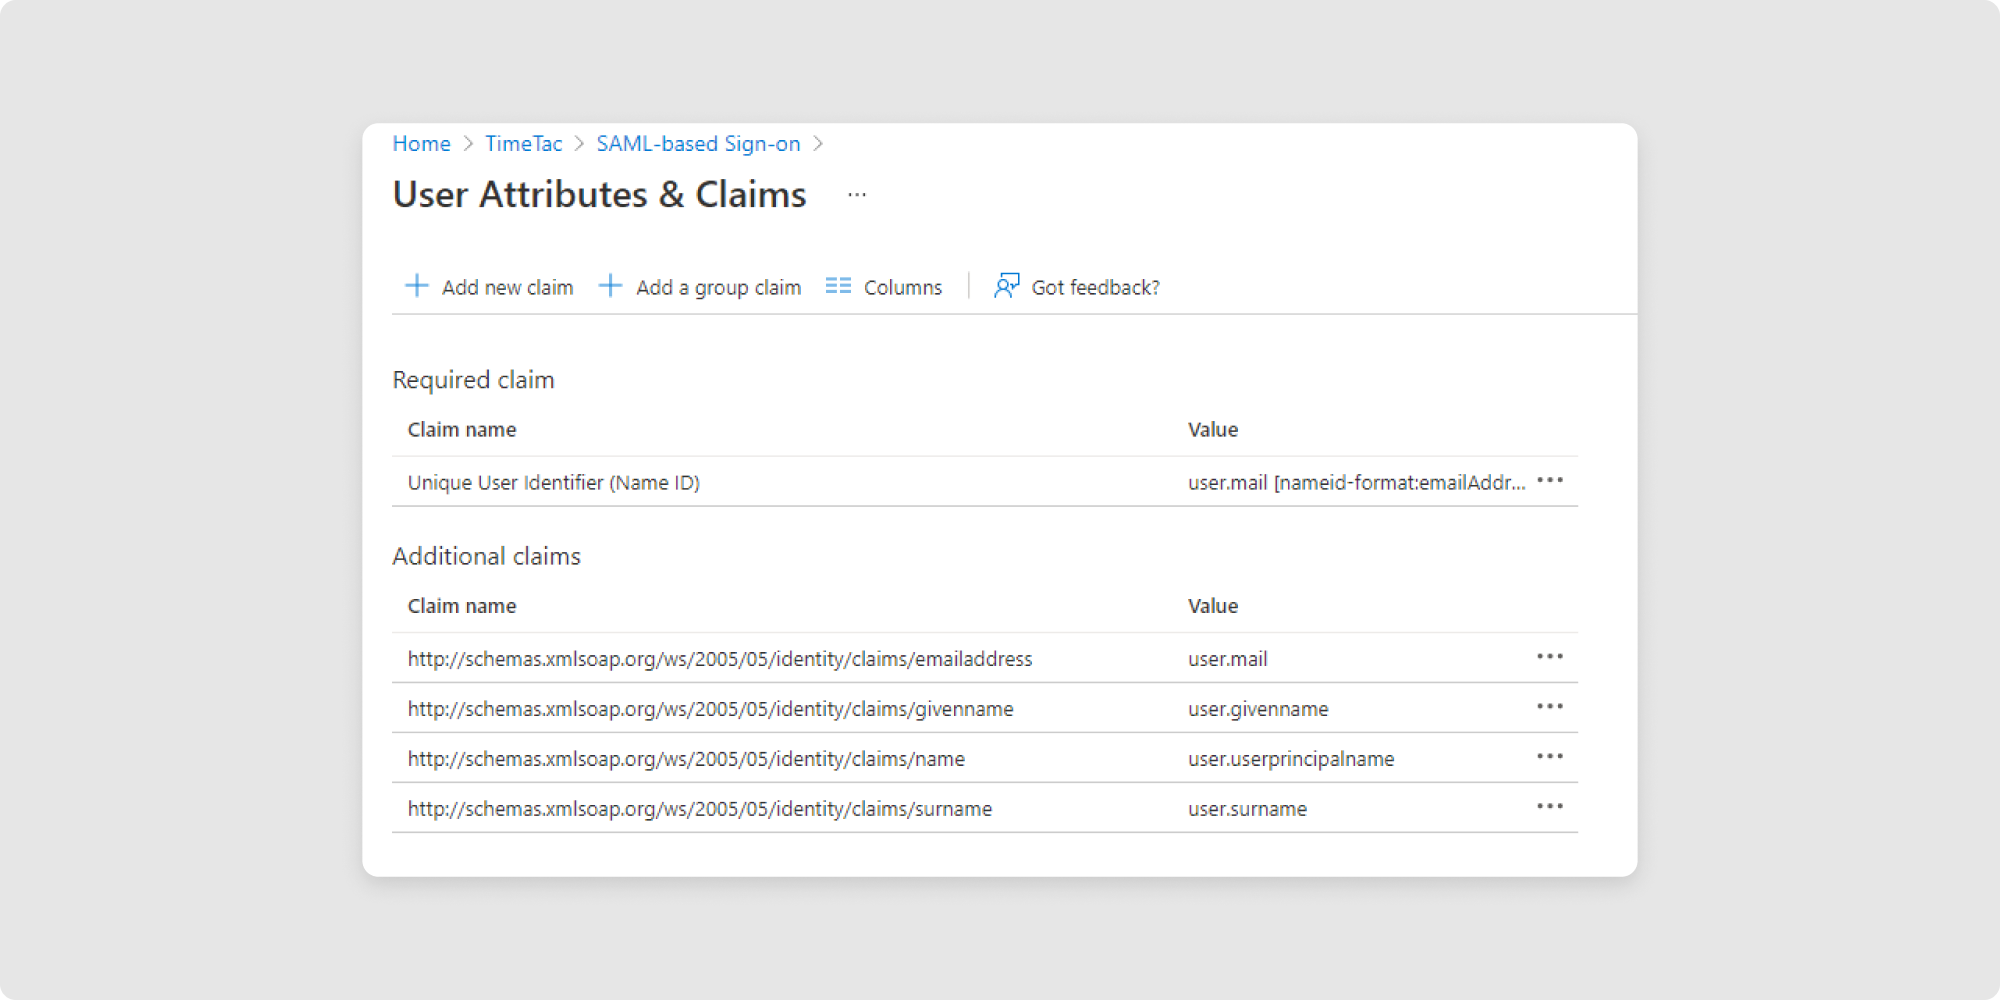The height and width of the screenshot is (1000, 2000).
Task: Click the Got feedback person icon
Action: pyautogui.click(x=1006, y=286)
